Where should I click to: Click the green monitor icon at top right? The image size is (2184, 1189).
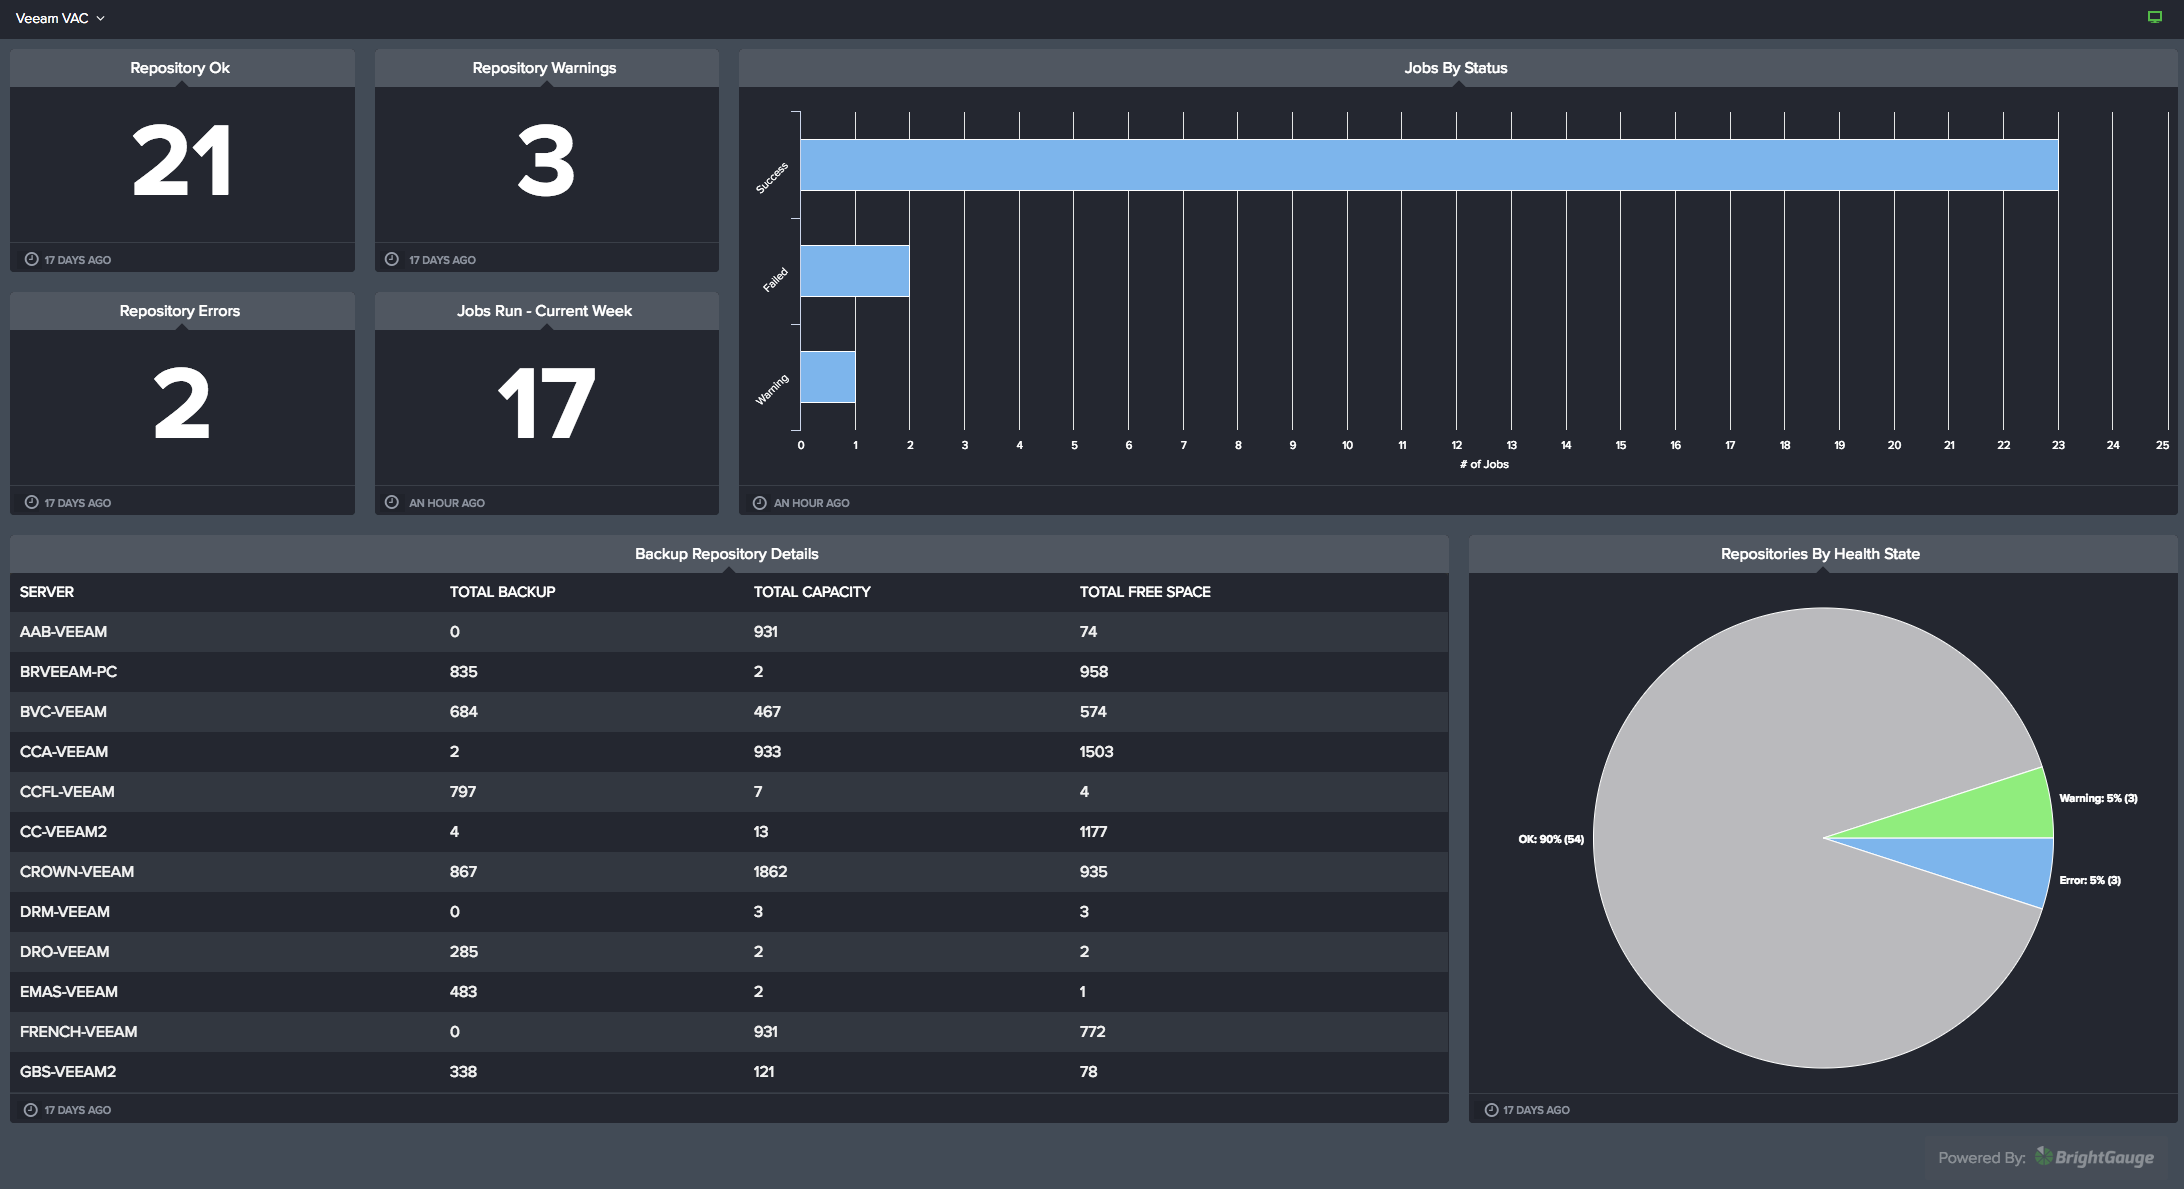2155,17
